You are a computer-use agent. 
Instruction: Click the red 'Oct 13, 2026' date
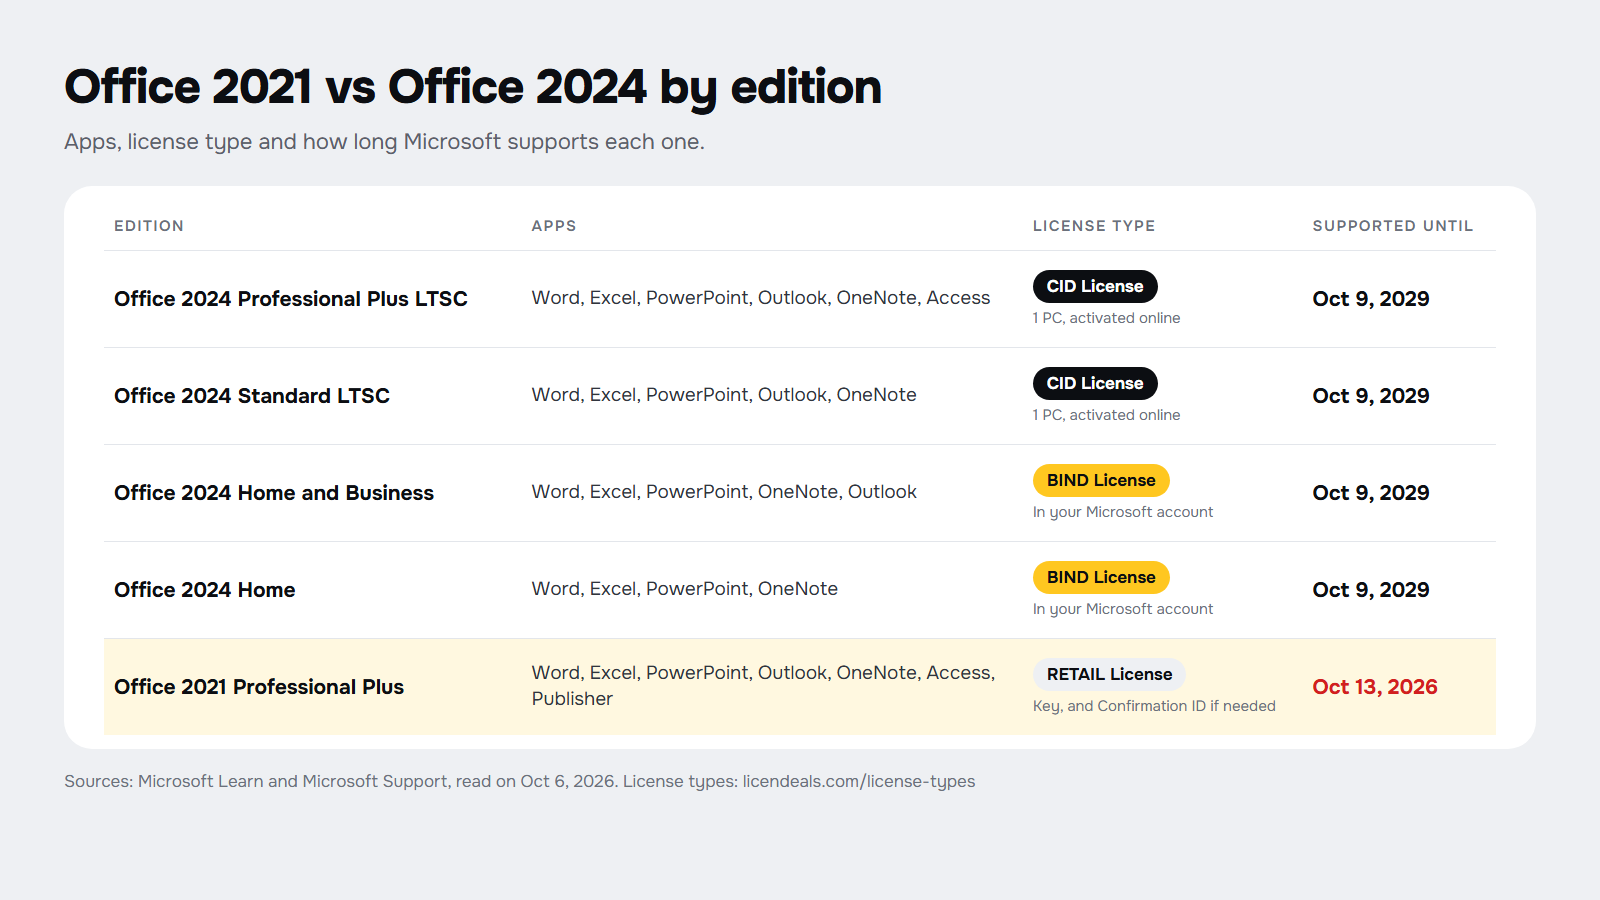(x=1375, y=687)
